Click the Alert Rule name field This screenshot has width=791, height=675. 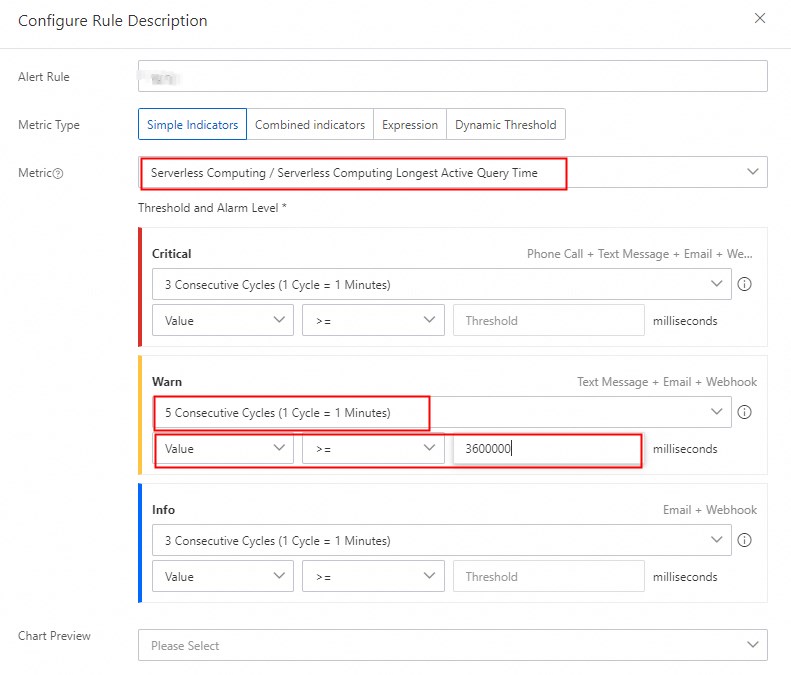tap(453, 77)
